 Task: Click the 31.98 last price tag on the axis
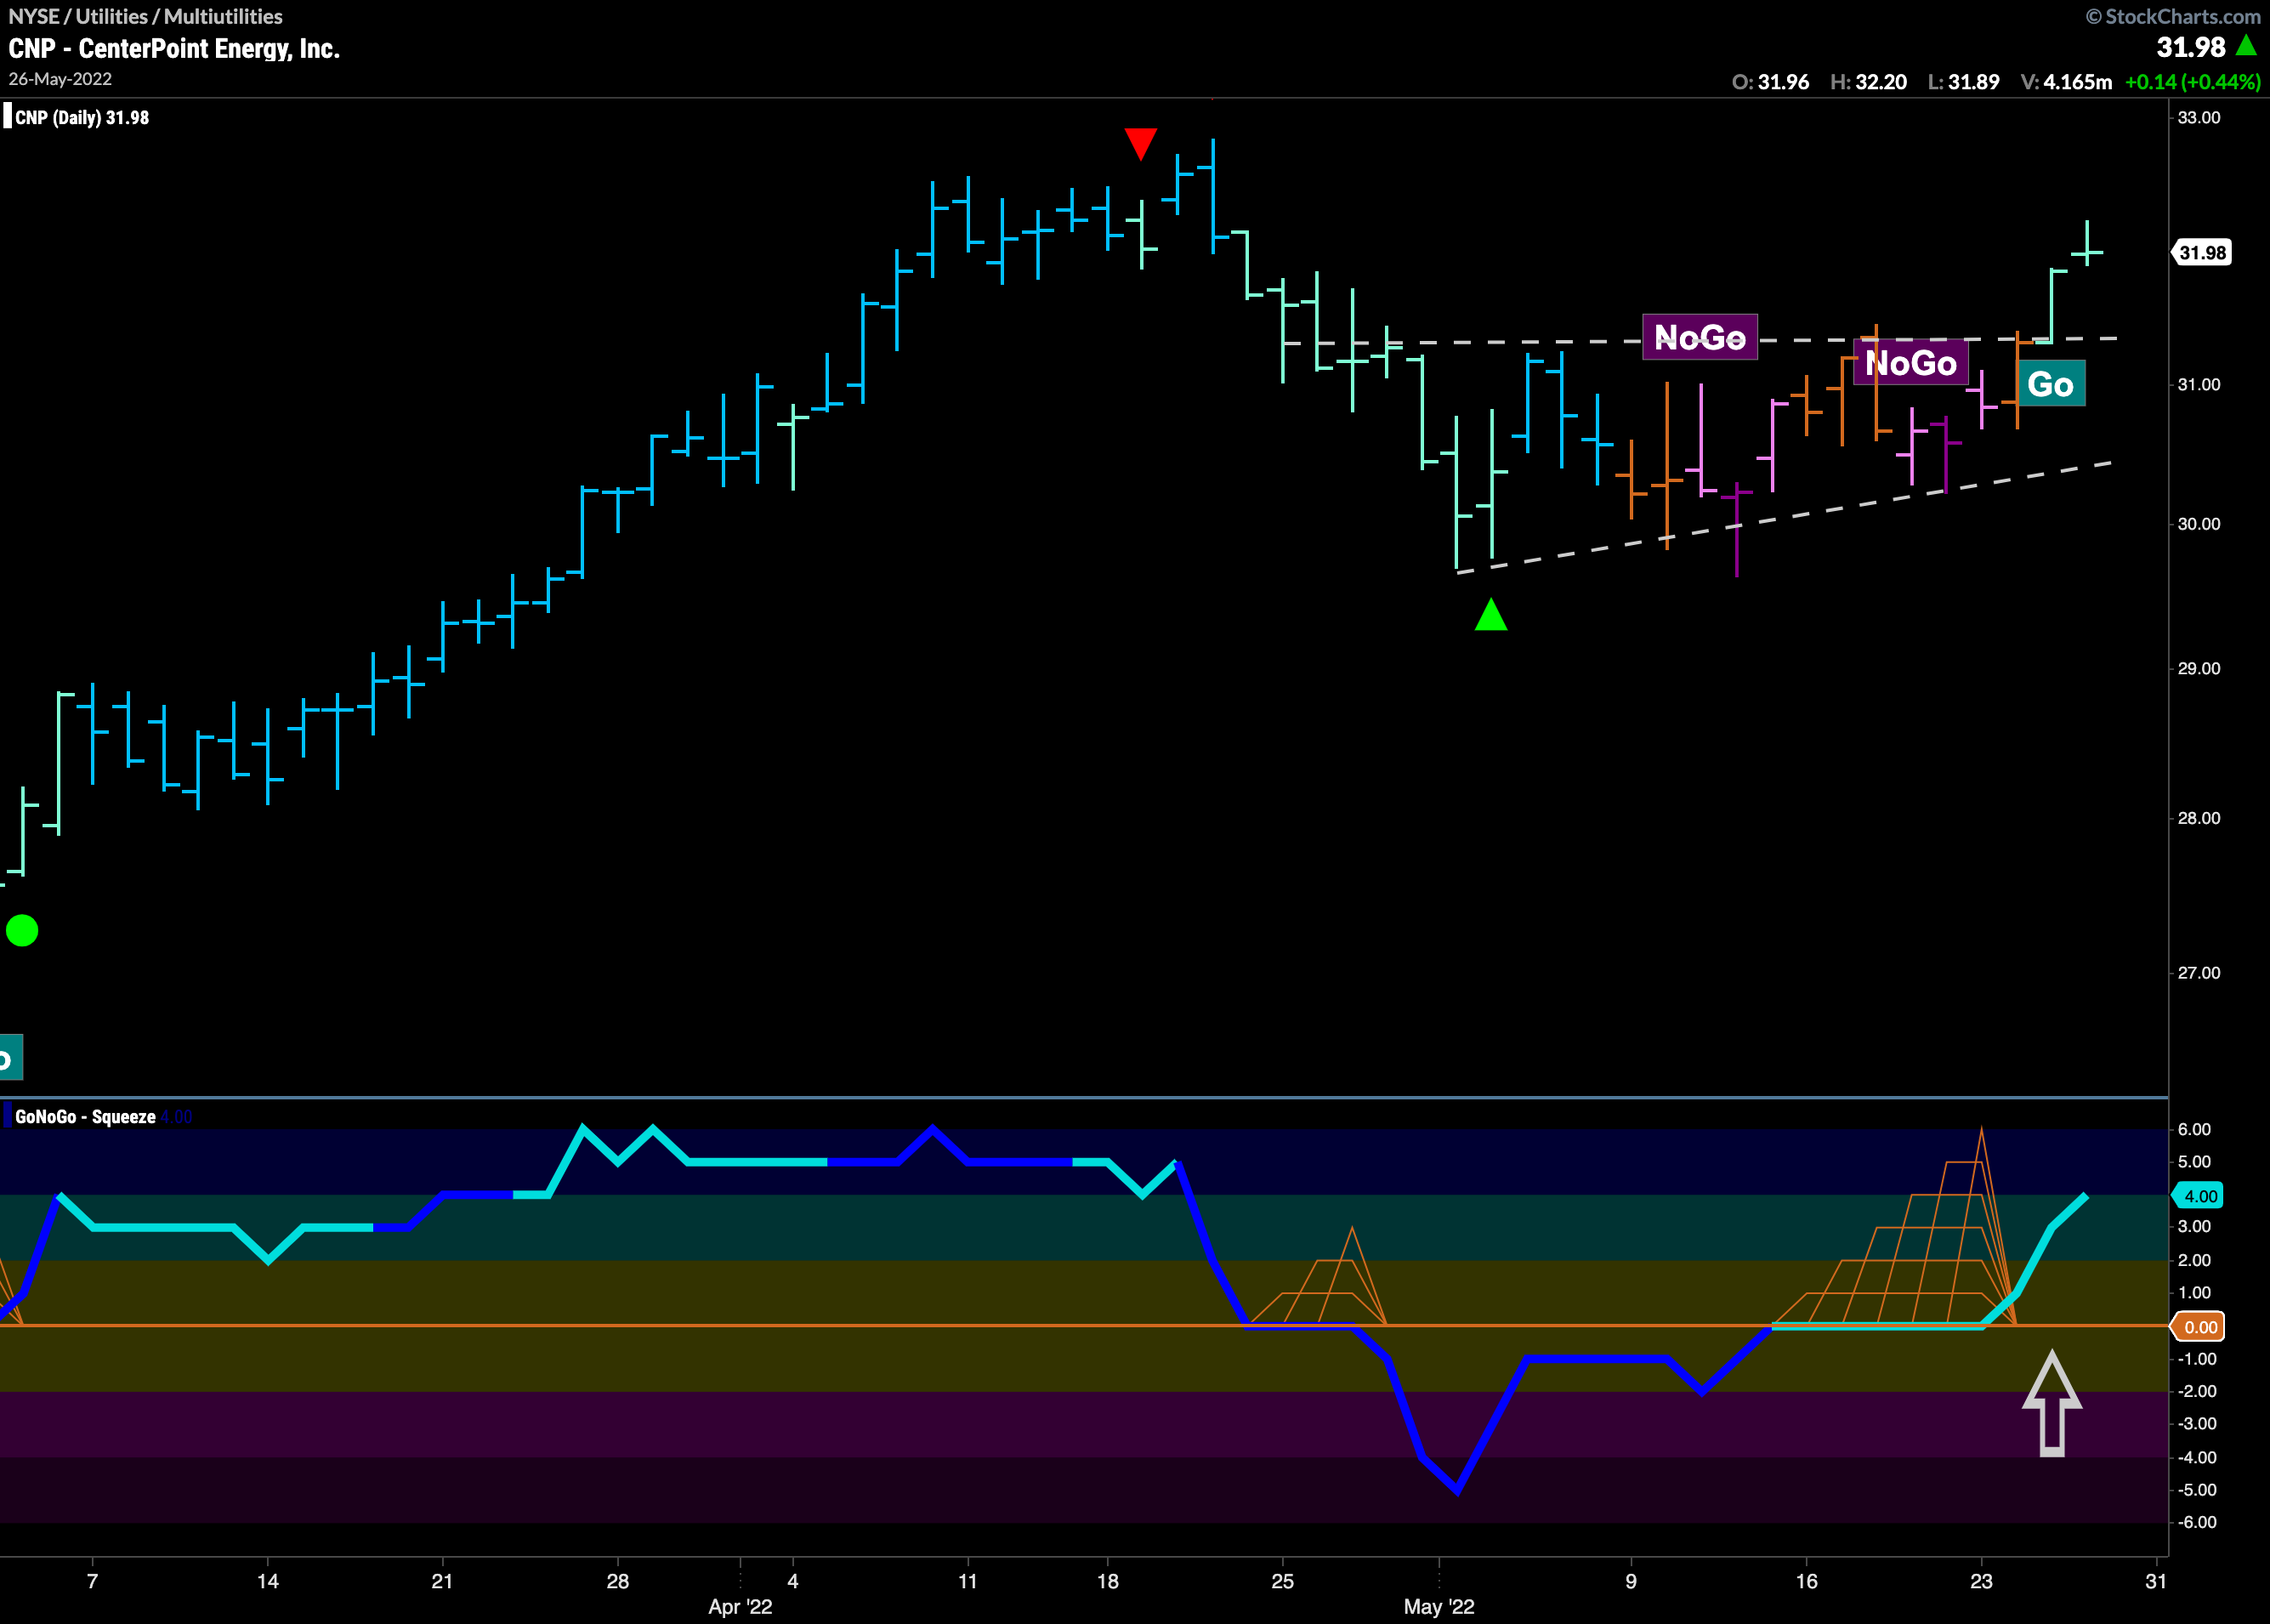(2202, 253)
